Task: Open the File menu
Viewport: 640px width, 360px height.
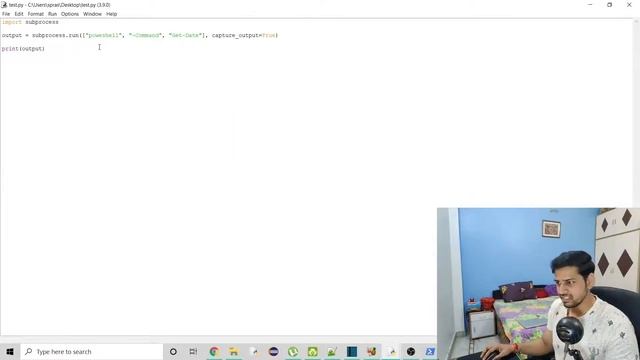Action: click(6, 14)
